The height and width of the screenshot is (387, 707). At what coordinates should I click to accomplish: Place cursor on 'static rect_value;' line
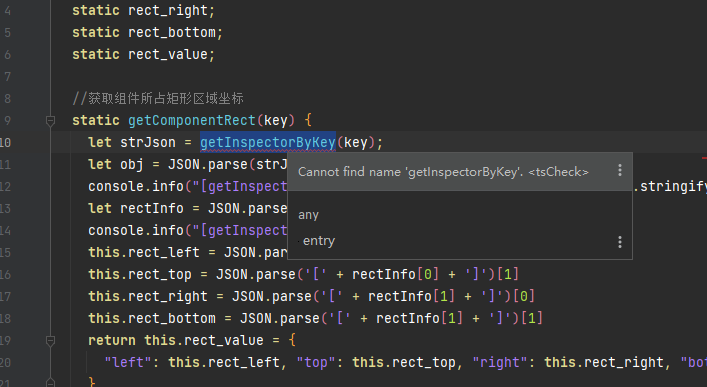coord(143,55)
